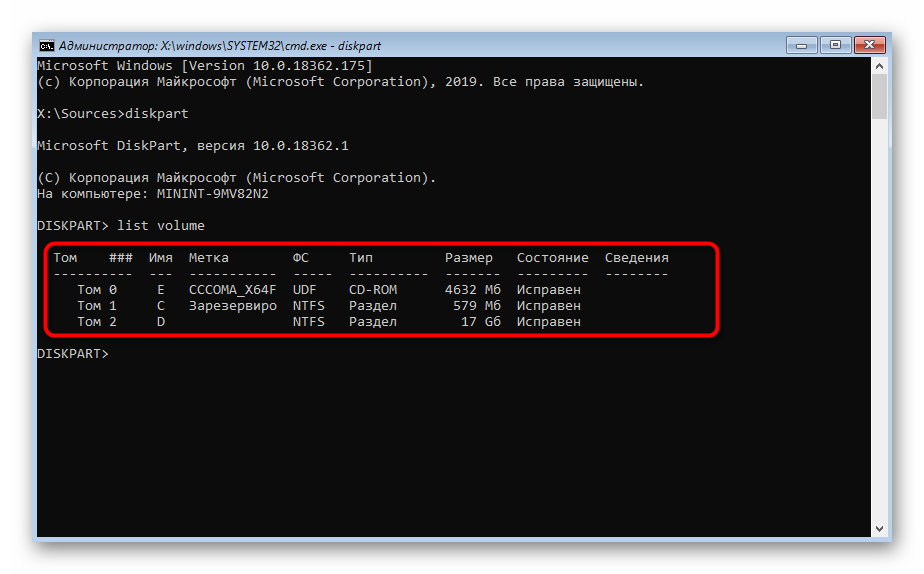Click the '17 Gб' size value
The width and height of the screenshot is (924, 574).
[x=481, y=321]
